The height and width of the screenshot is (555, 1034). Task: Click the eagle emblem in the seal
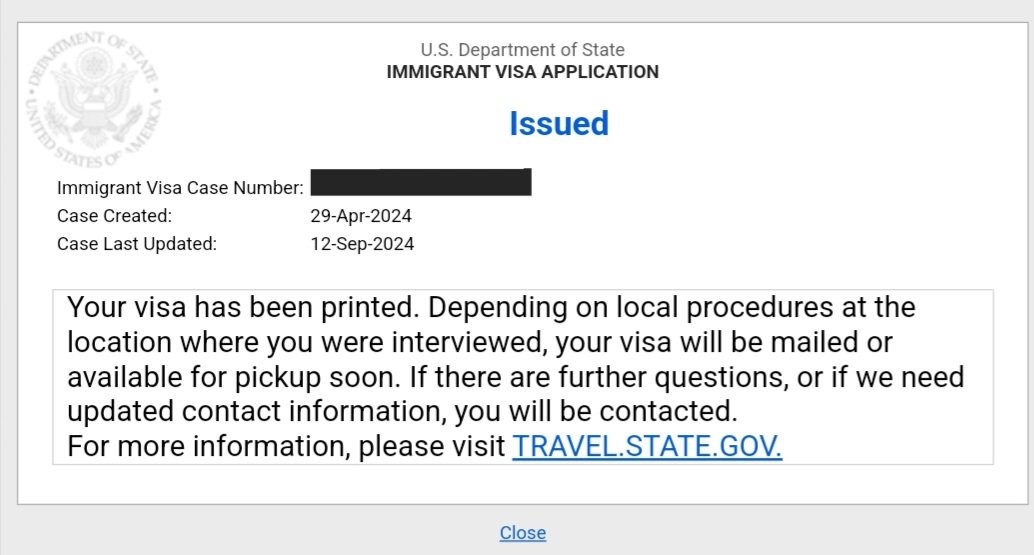click(94, 99)
